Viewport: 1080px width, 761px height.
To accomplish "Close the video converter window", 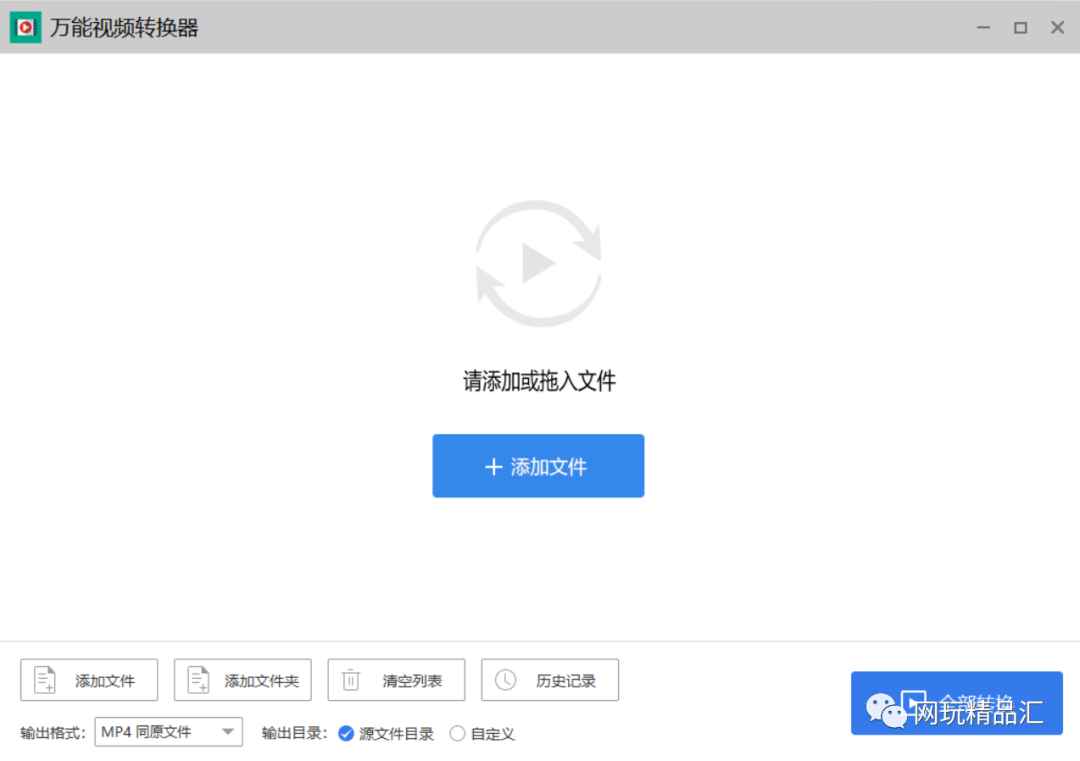I will [x=1057, y=28].
